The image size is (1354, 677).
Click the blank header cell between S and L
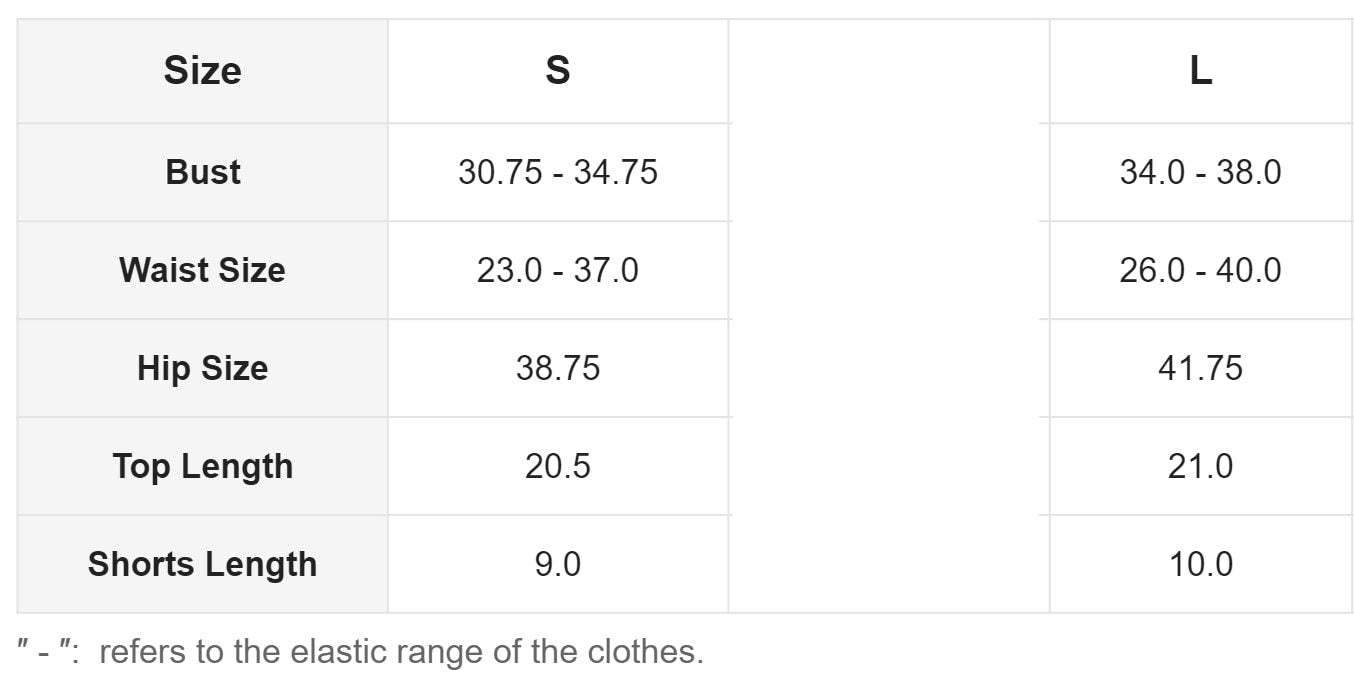pos(888,71)
